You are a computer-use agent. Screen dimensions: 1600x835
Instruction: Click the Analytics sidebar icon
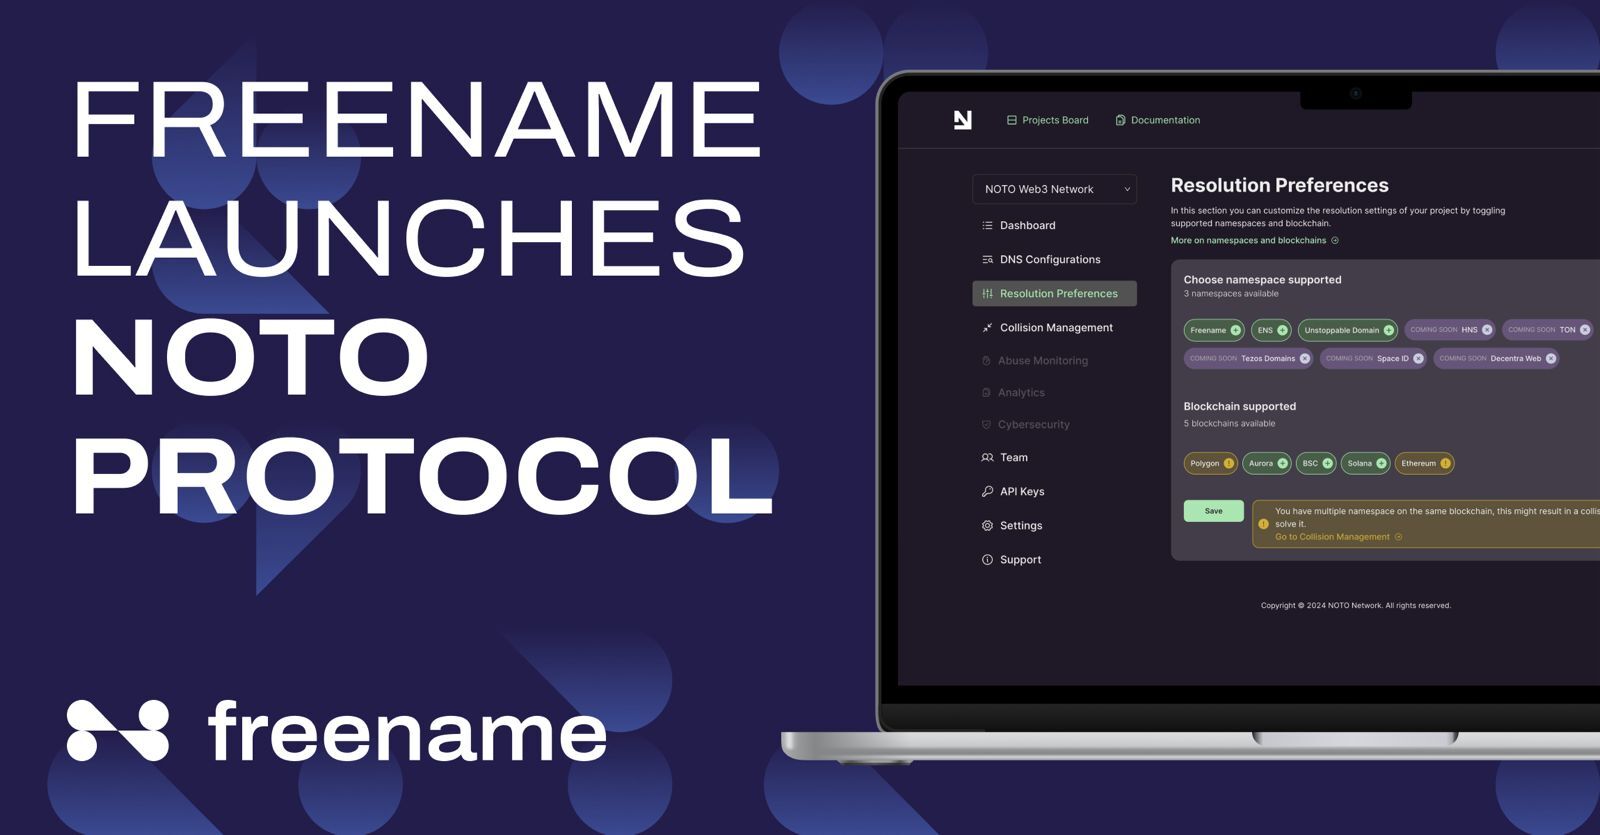click(986, 393)
